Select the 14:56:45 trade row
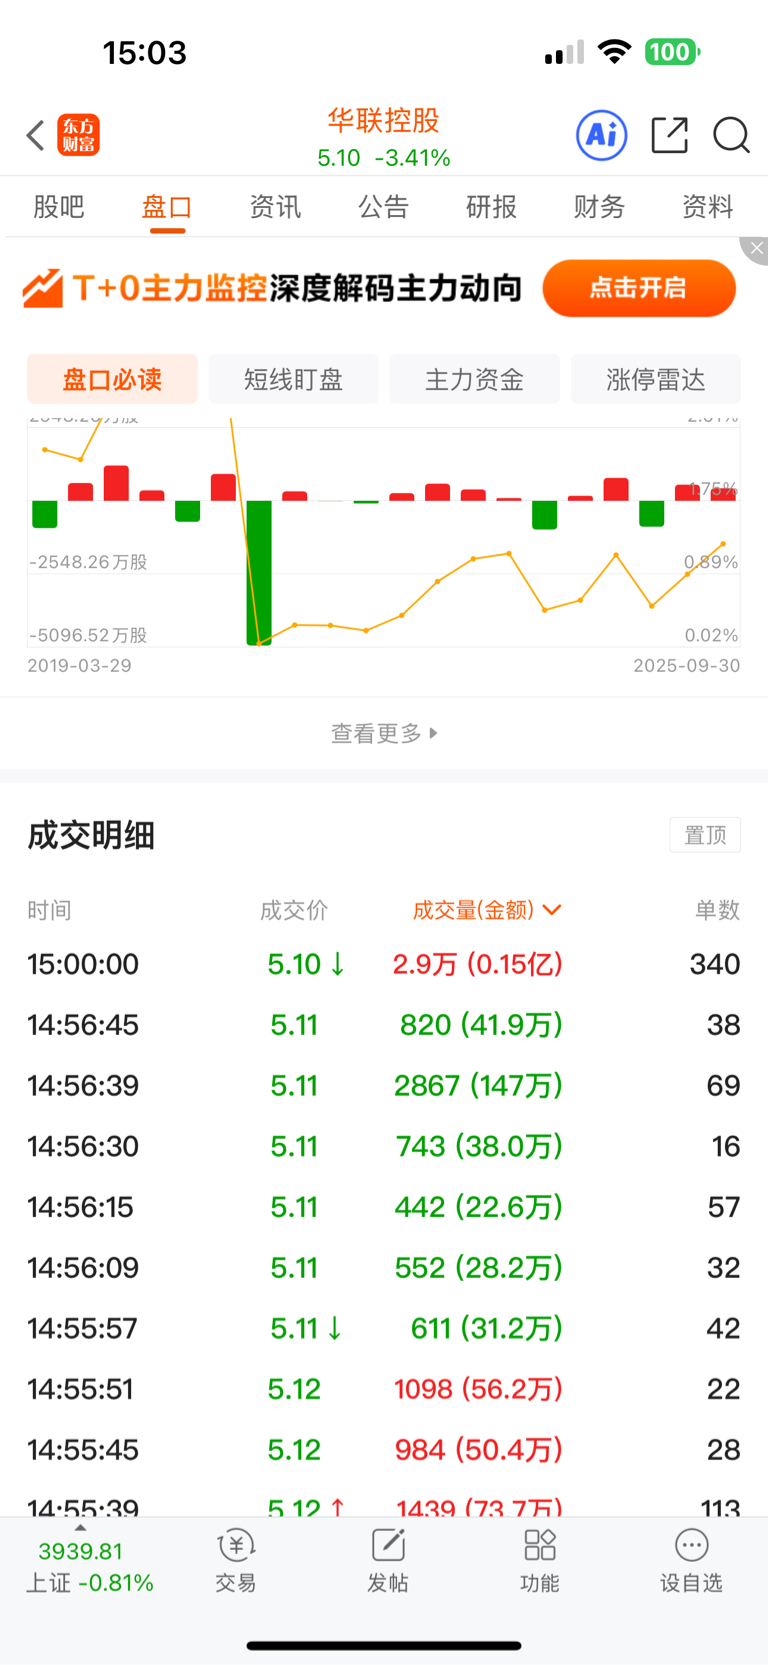The height and width of the screenshot is (1665, 768). (x=384, y=1025)
